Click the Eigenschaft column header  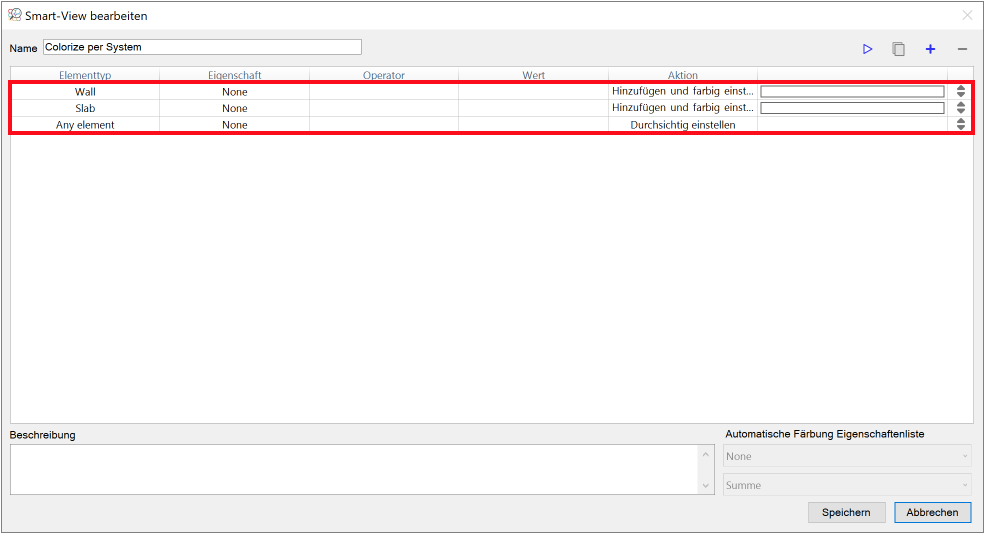pyautogui.click(x=235, y=75)
